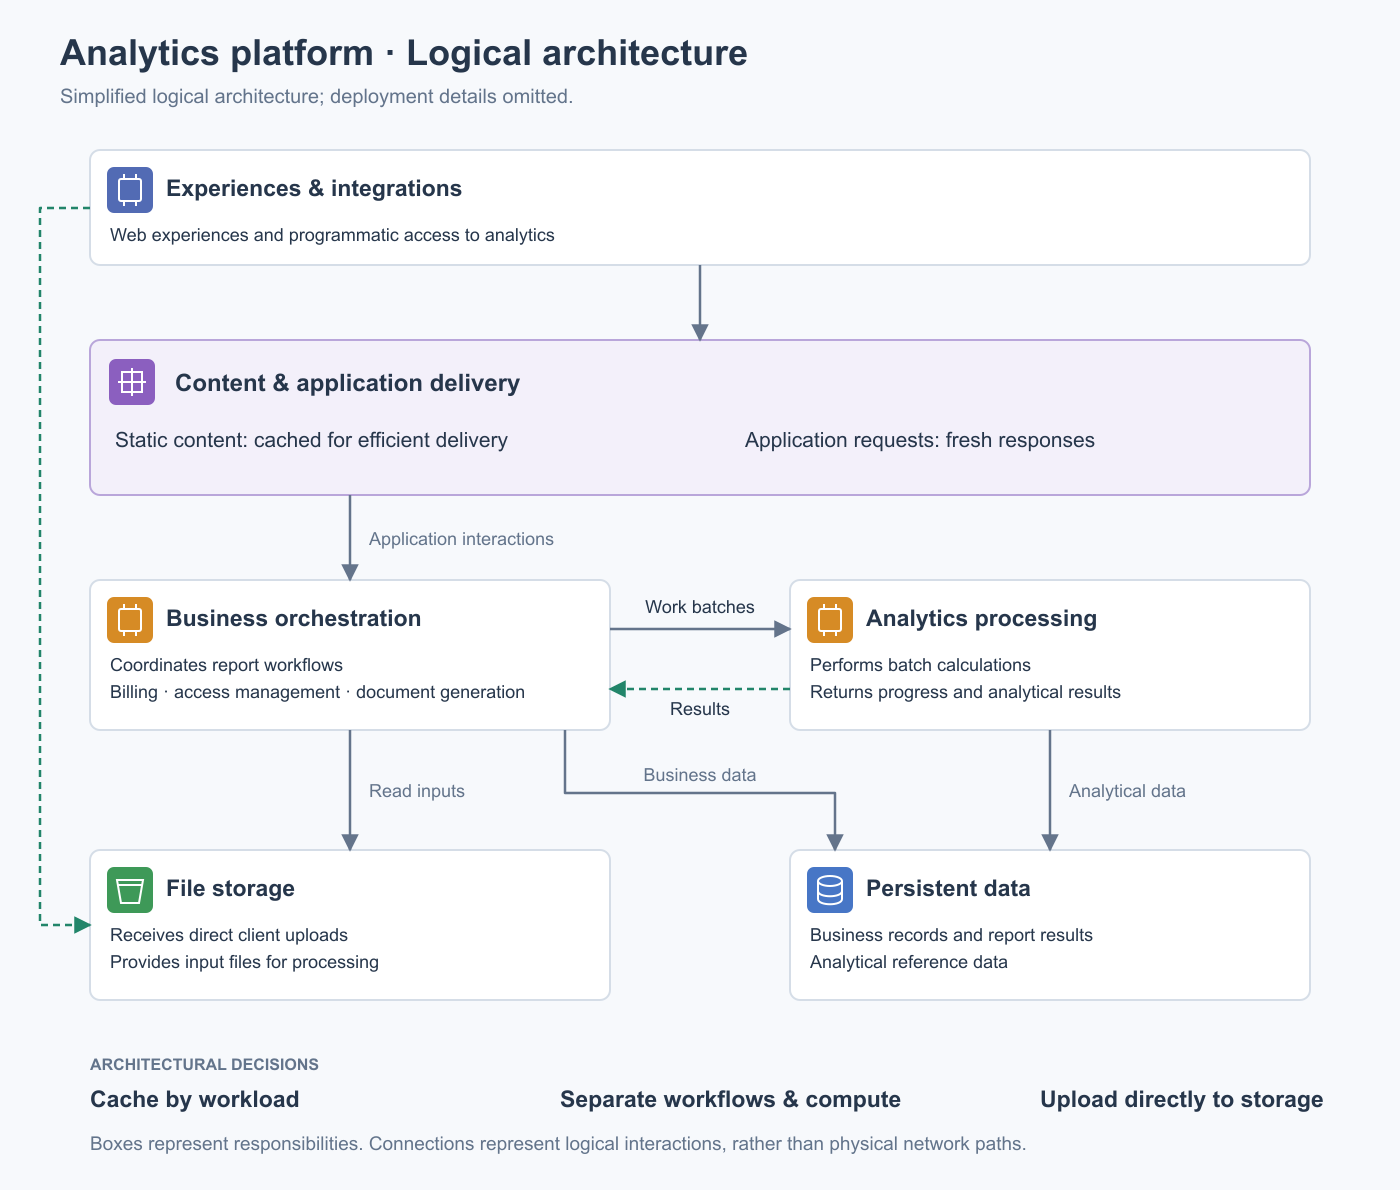Click 'Static content: cached for efficient delivery'
Image resolution: width=1400 pixels, height=1190 pixels.
tap(311, 440)
